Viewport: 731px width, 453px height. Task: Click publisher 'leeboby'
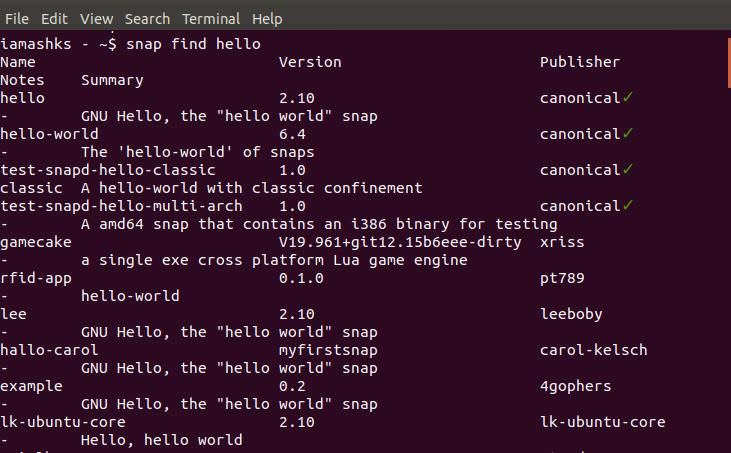point(571,315)
